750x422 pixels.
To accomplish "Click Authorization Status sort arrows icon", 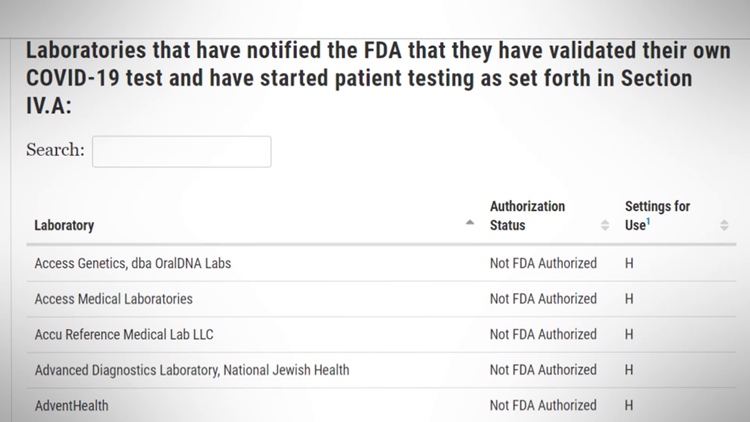I will point(605,226).
